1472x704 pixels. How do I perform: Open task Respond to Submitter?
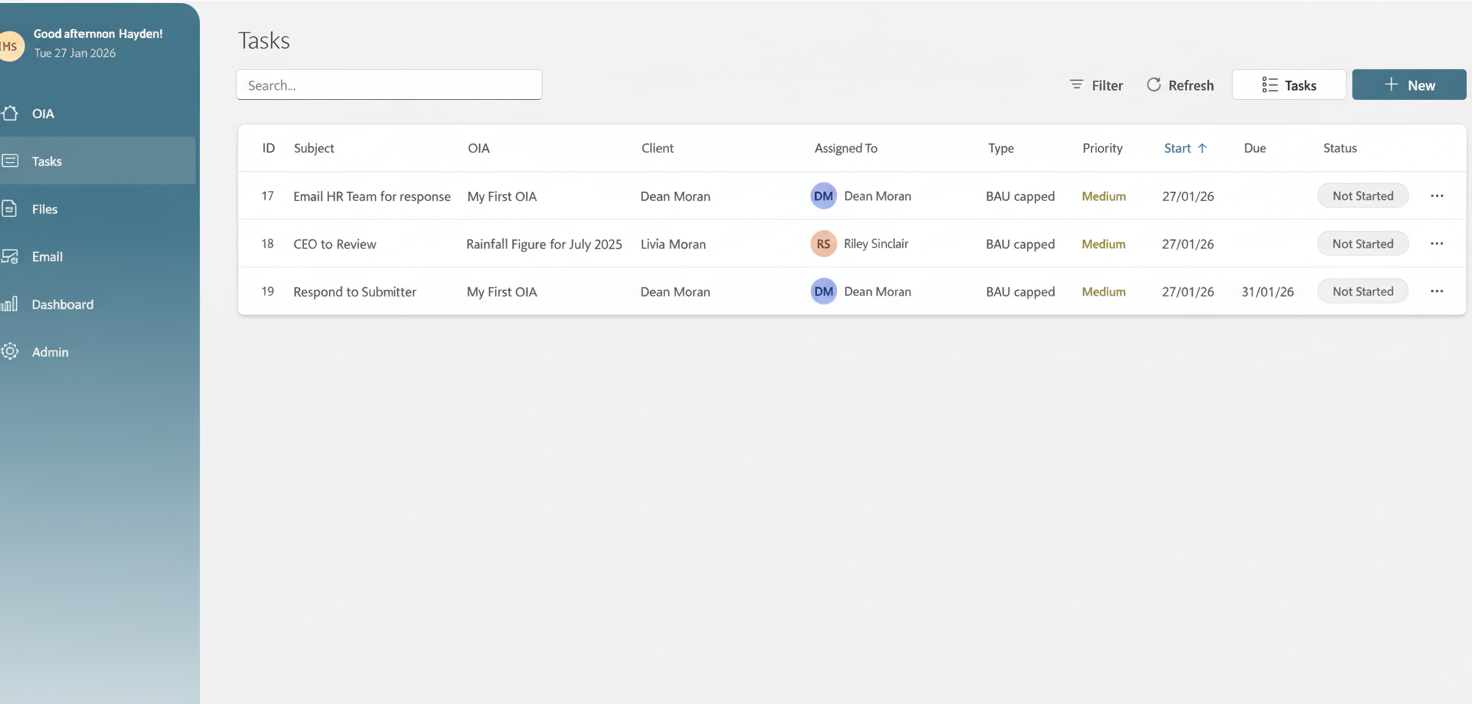355,292
